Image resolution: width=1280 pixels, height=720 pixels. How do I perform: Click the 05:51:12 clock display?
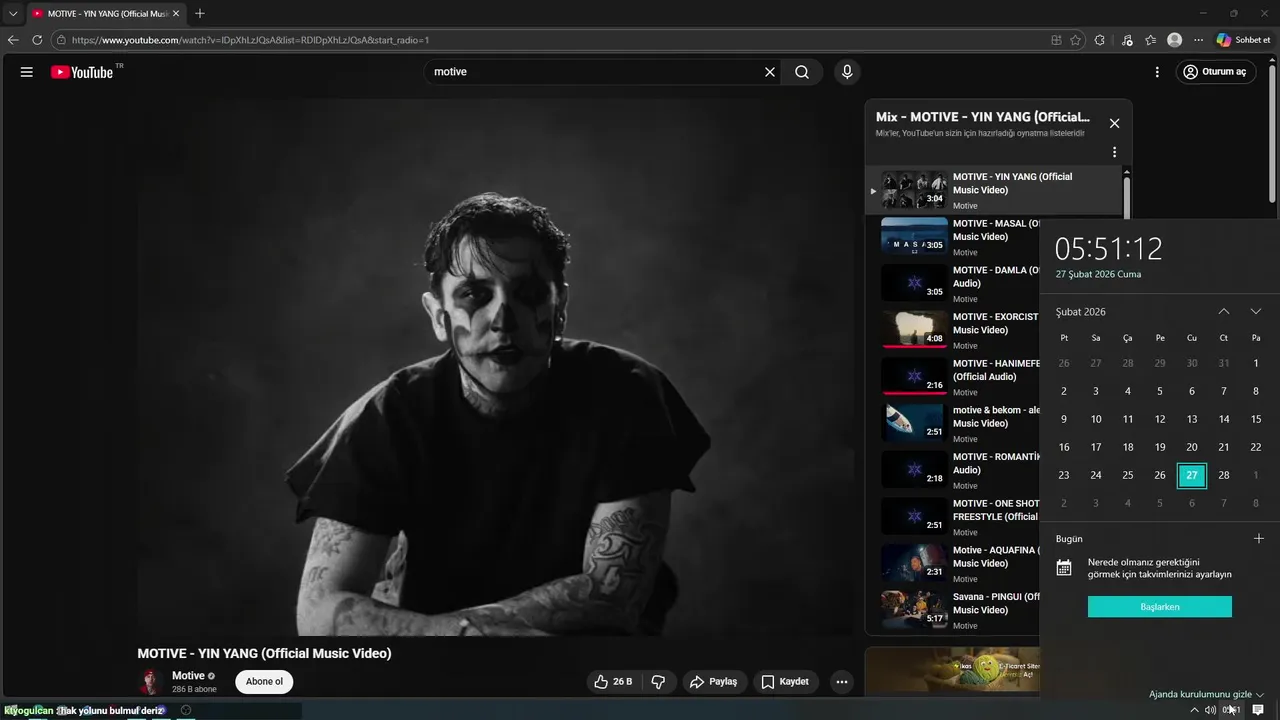pyautogui.click(x=1109, y=248)
